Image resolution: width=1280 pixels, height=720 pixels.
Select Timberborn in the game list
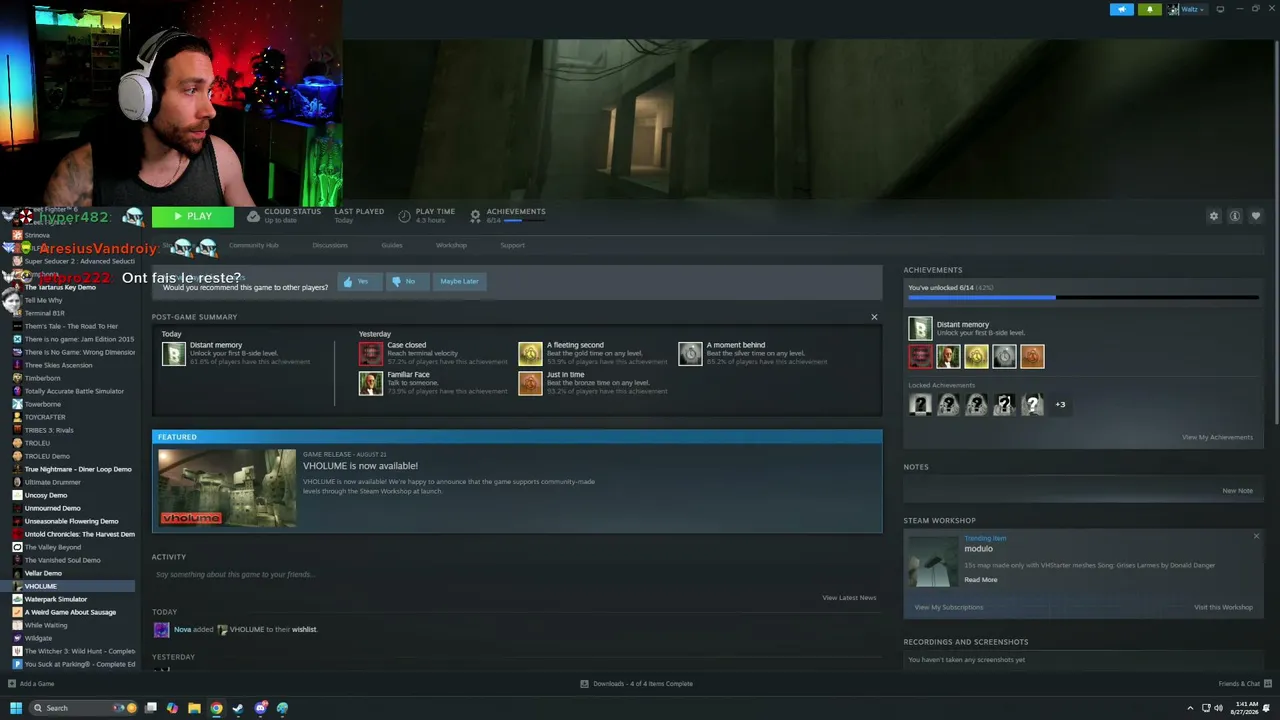coord(68,378)
